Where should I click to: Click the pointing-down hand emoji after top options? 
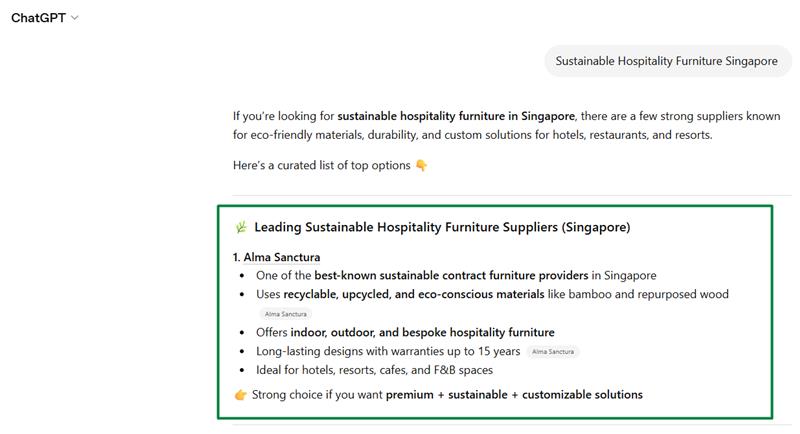click(x=421, y=166)
